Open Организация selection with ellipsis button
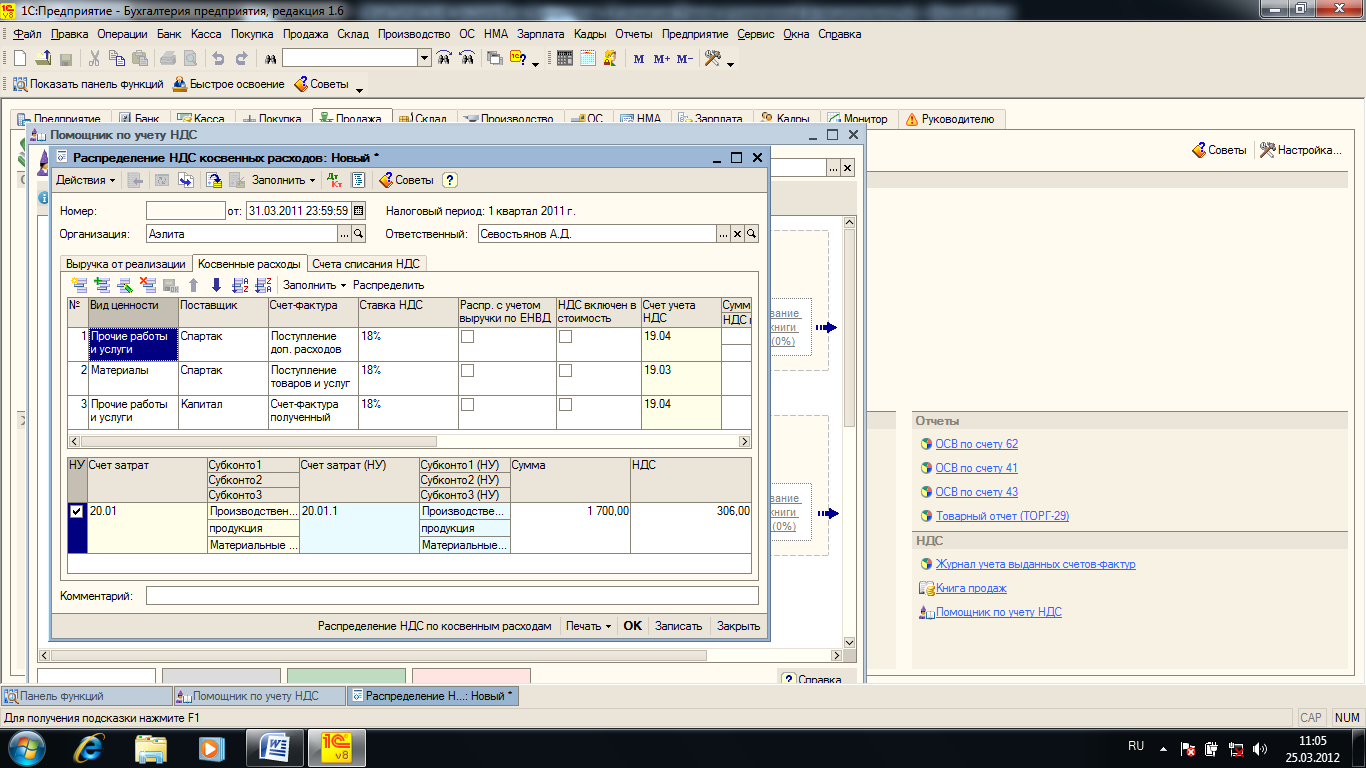Image resolution: width=1366 pixels, height=768 pixels. [x=345, y=234]
